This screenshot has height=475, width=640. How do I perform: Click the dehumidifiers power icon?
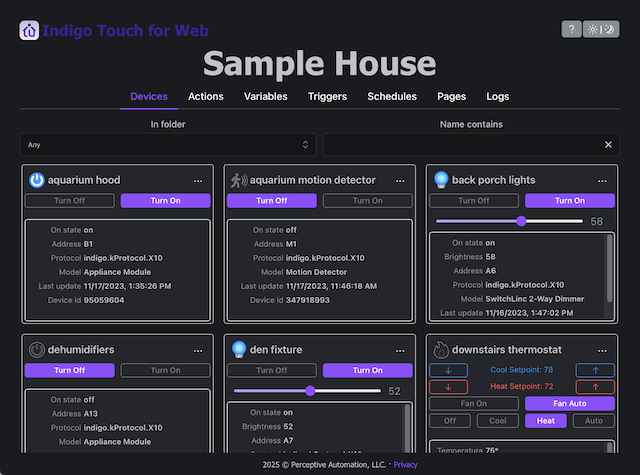click(37, 350)
